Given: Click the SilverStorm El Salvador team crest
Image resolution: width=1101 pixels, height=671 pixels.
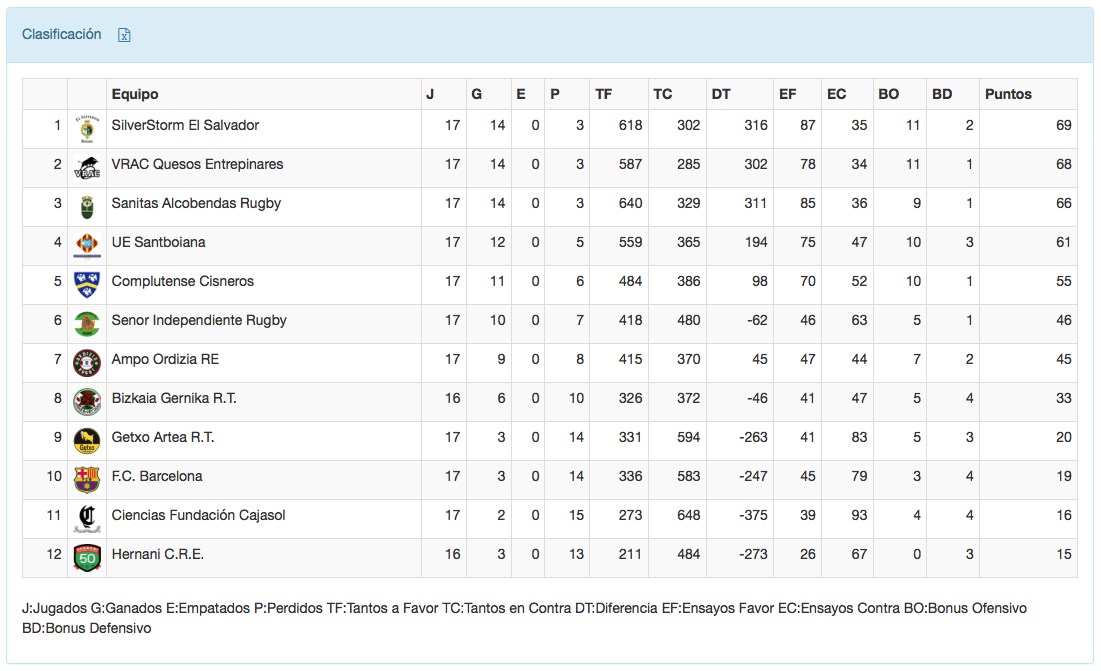Looking at the screenshot, I should (87, 129).
